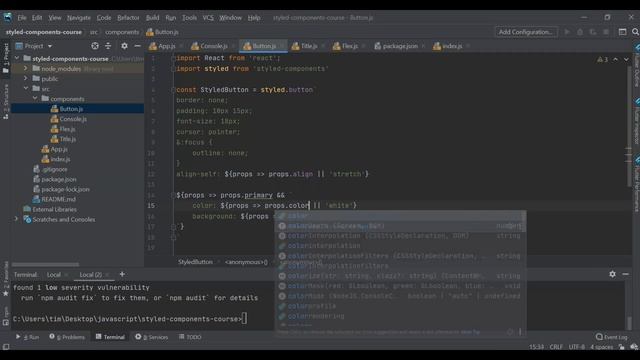Click the warnings count indicator in editor
This screenshot has width=640, height=360.
click(x=602, y=60)
